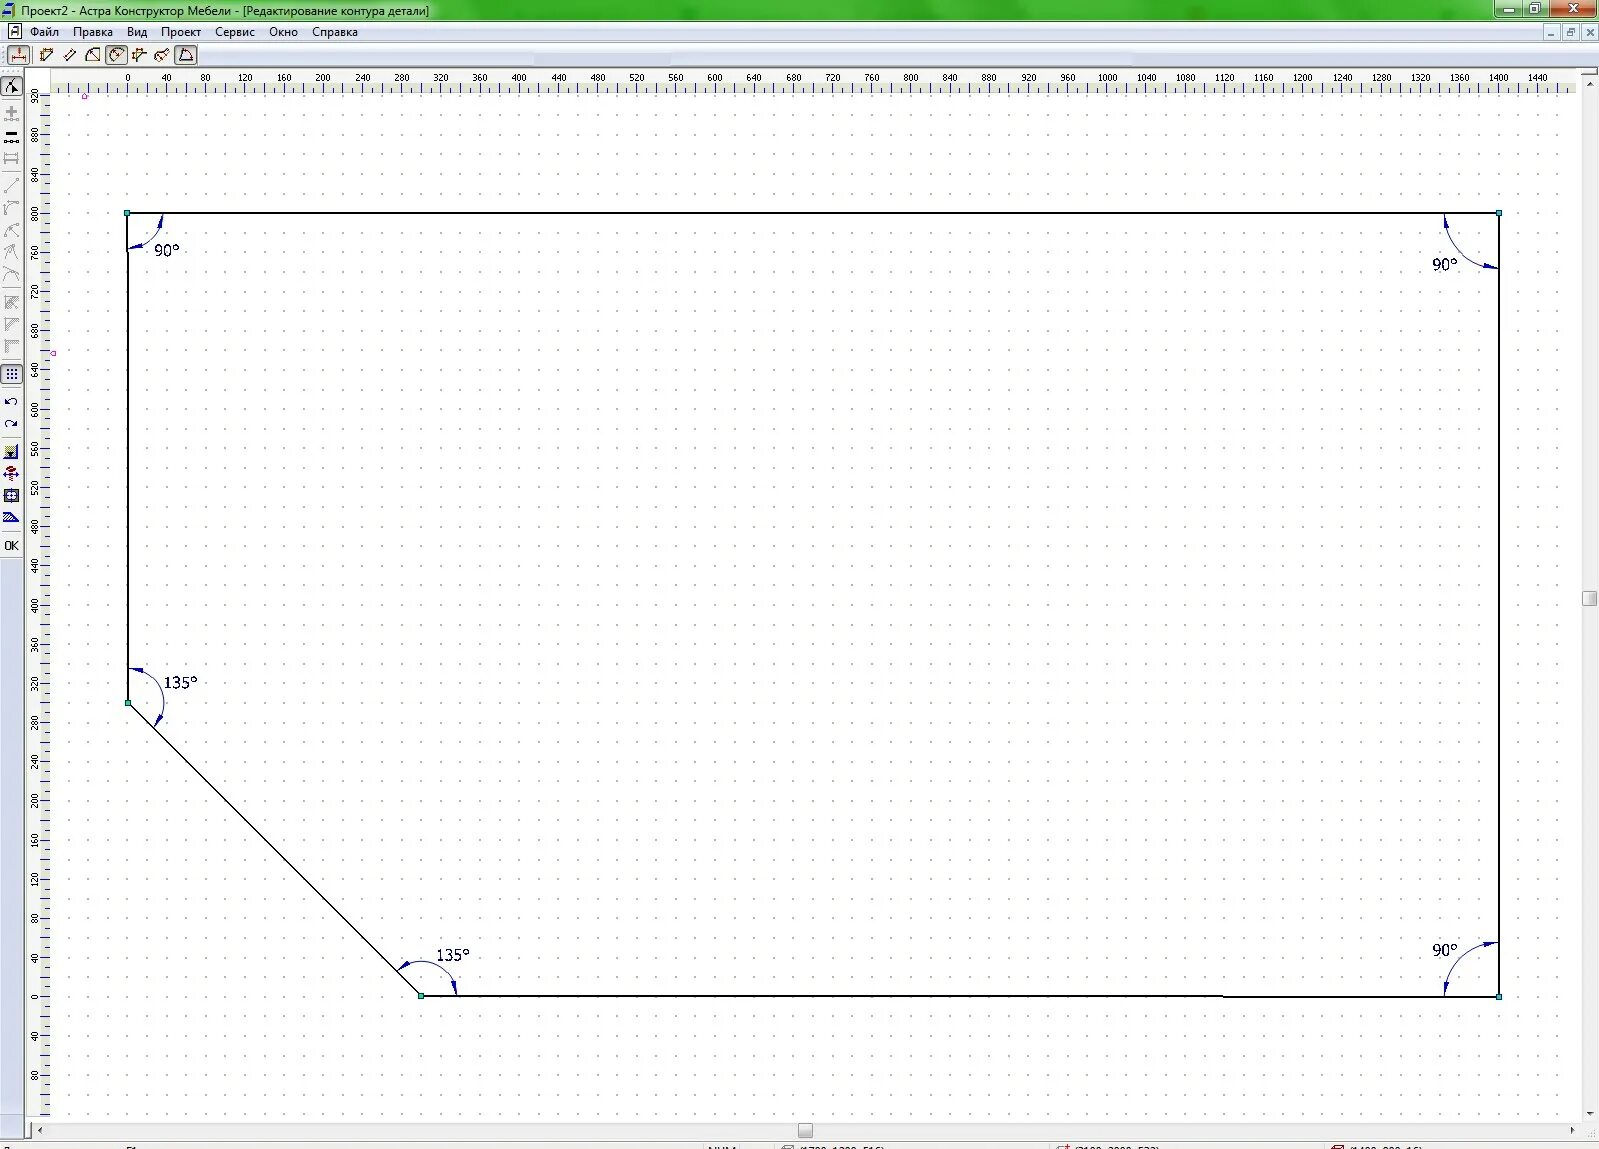Click the document icon left of Файл

point(14,32)
